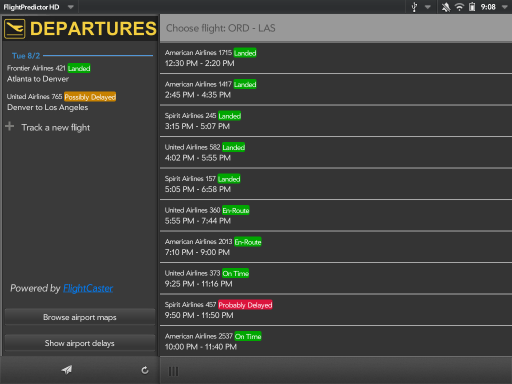512x384 pixels.
Task: Click the battery indicator icon
Action: coord(472,7)
